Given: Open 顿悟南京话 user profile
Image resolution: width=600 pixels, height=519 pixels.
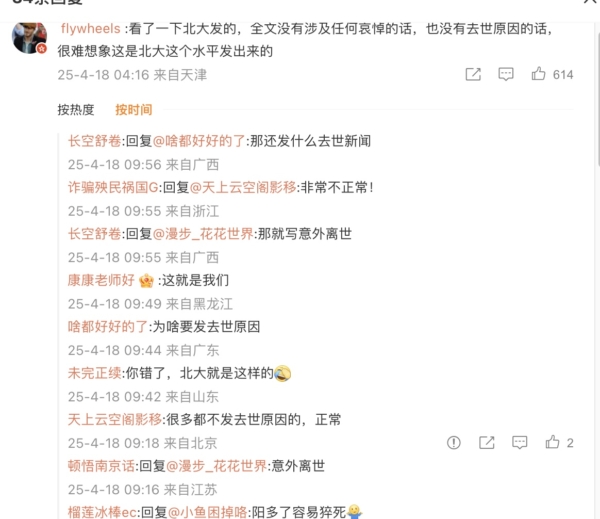Looking at the screenshot, I should point(101,466).
